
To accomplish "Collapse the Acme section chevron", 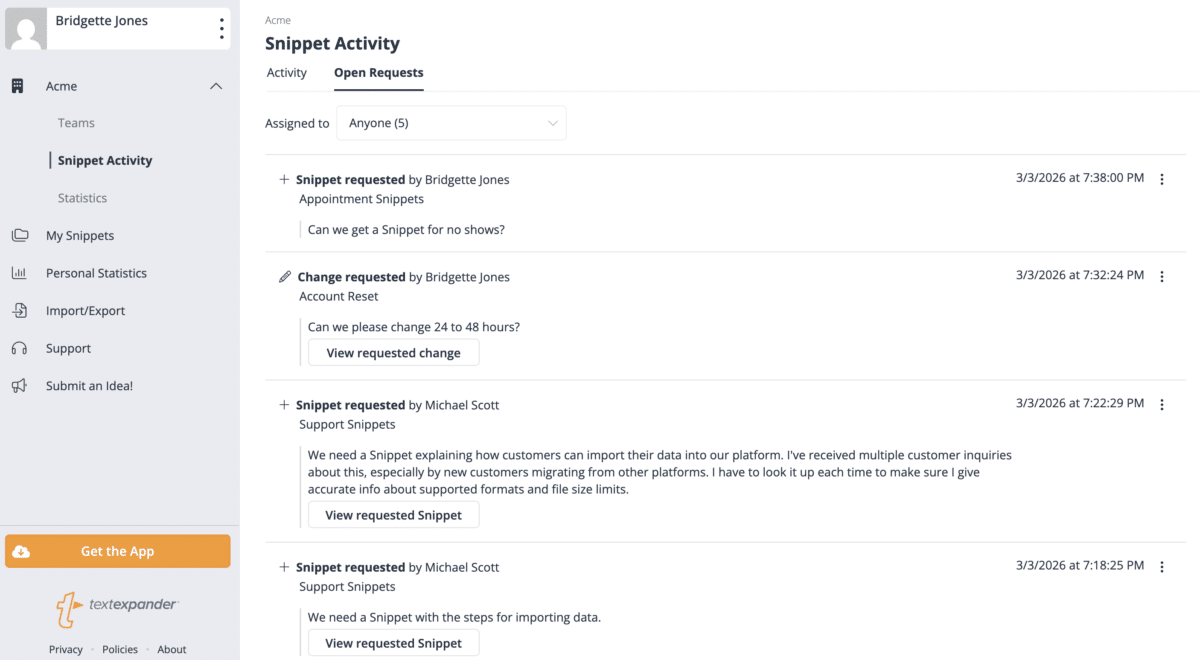I will pos(215,86).
